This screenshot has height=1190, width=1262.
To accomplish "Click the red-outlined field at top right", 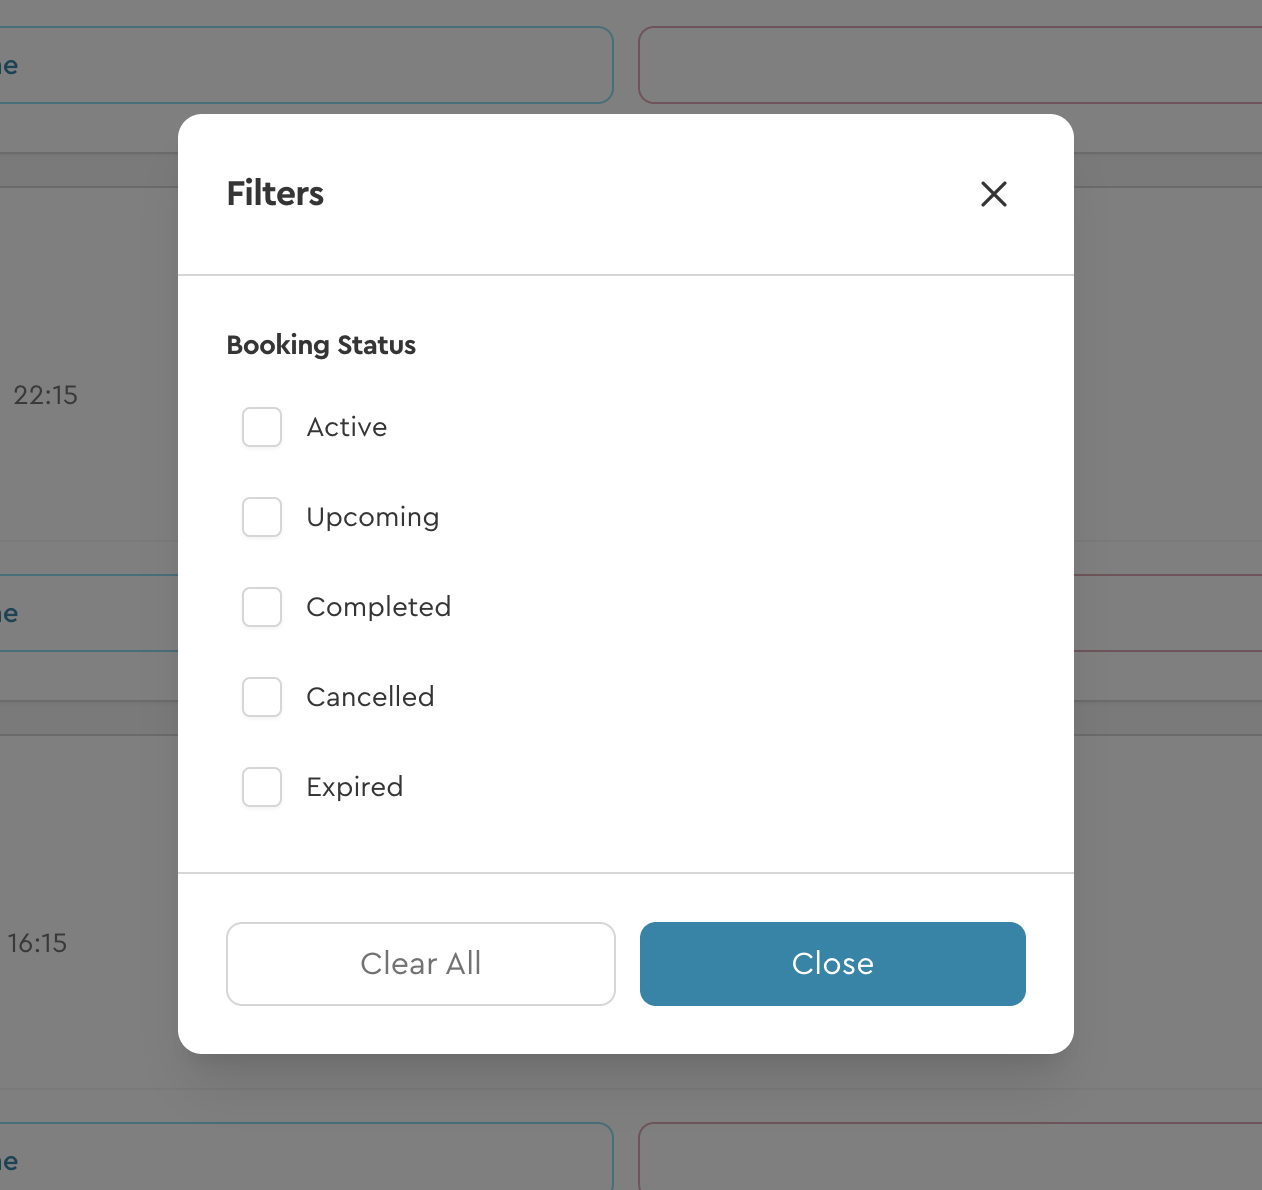I will coord(950,64).
